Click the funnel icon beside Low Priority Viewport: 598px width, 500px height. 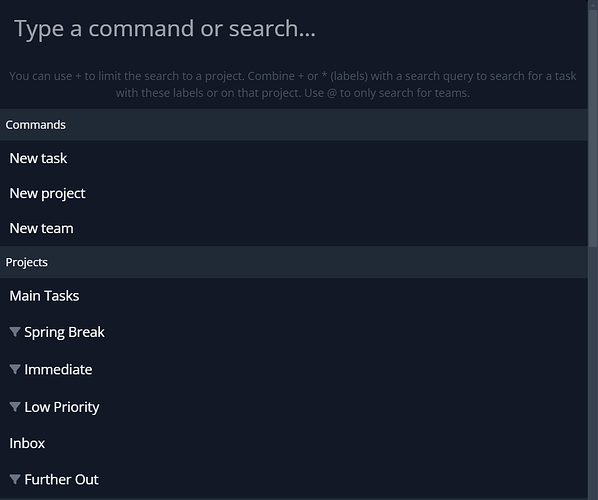pyautogui.click(x=15, y=407)
